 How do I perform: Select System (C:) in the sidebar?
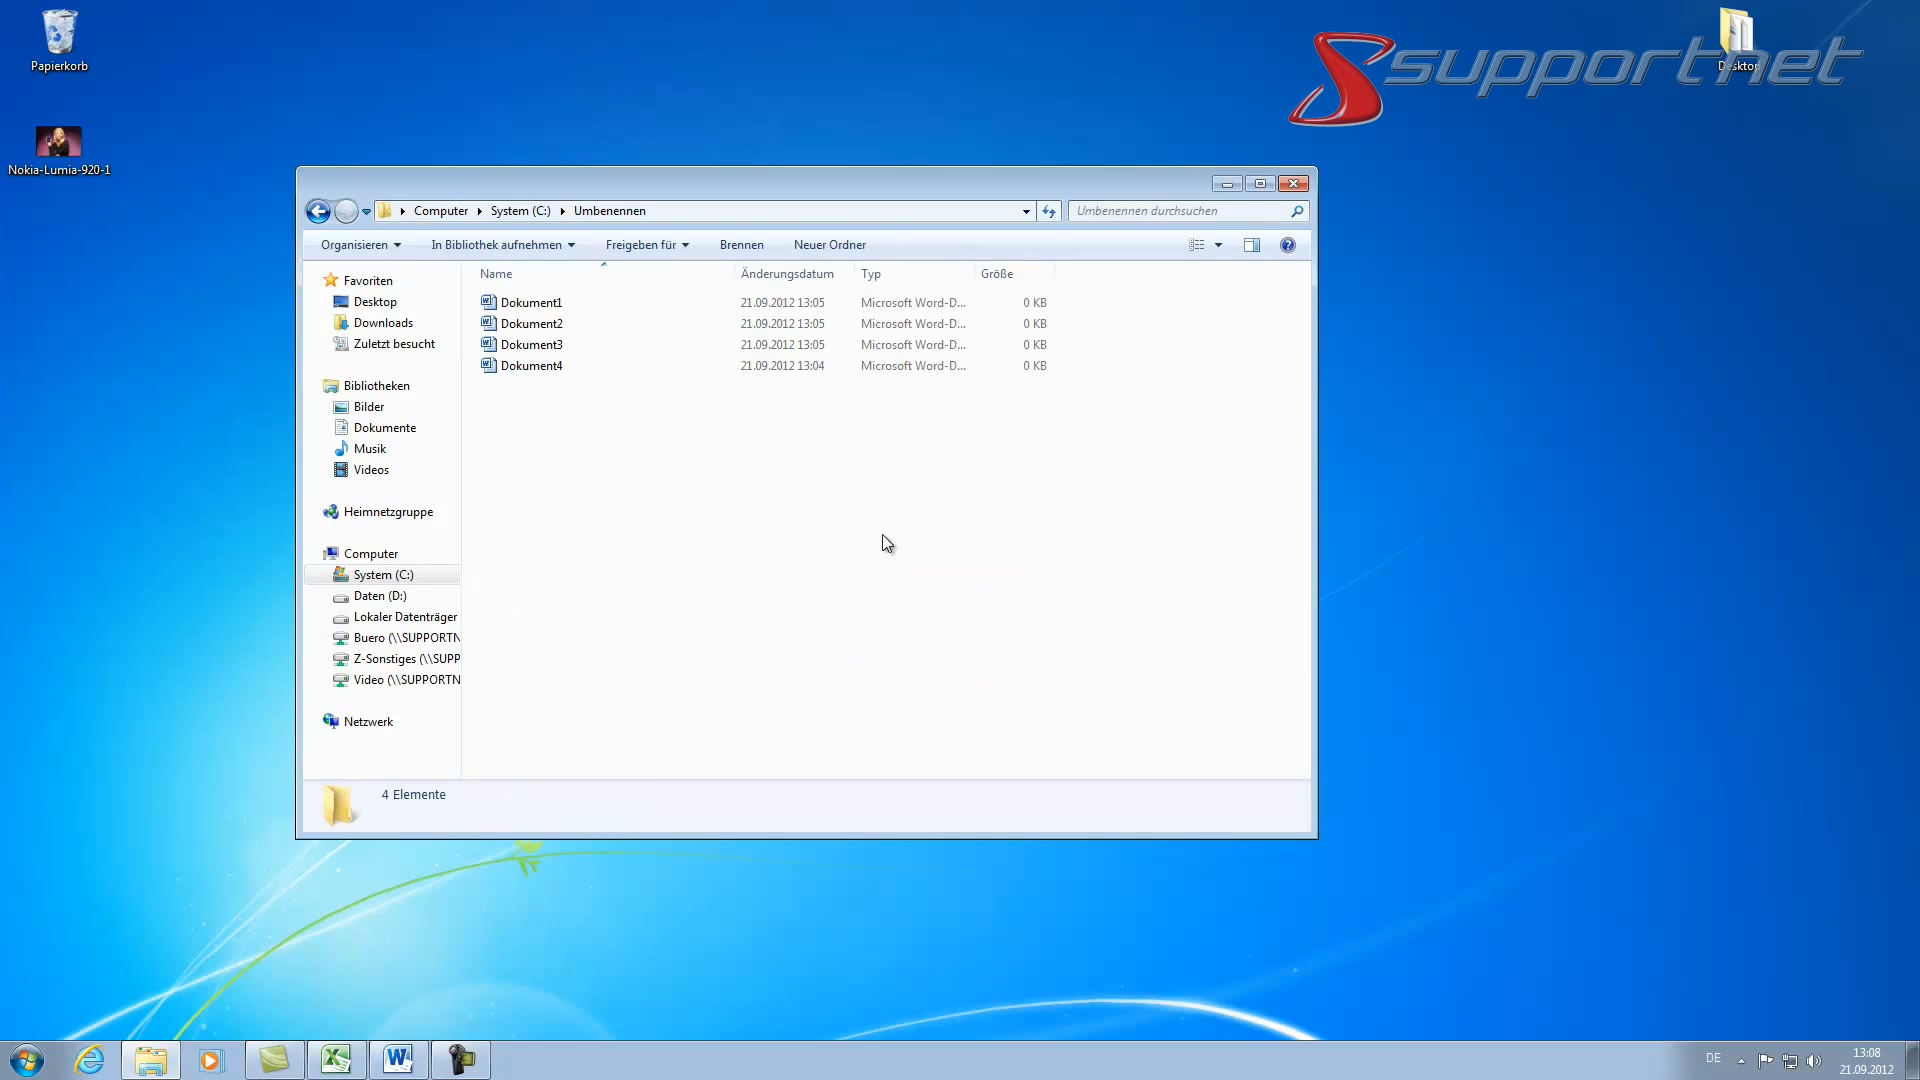tap(385, 574)
